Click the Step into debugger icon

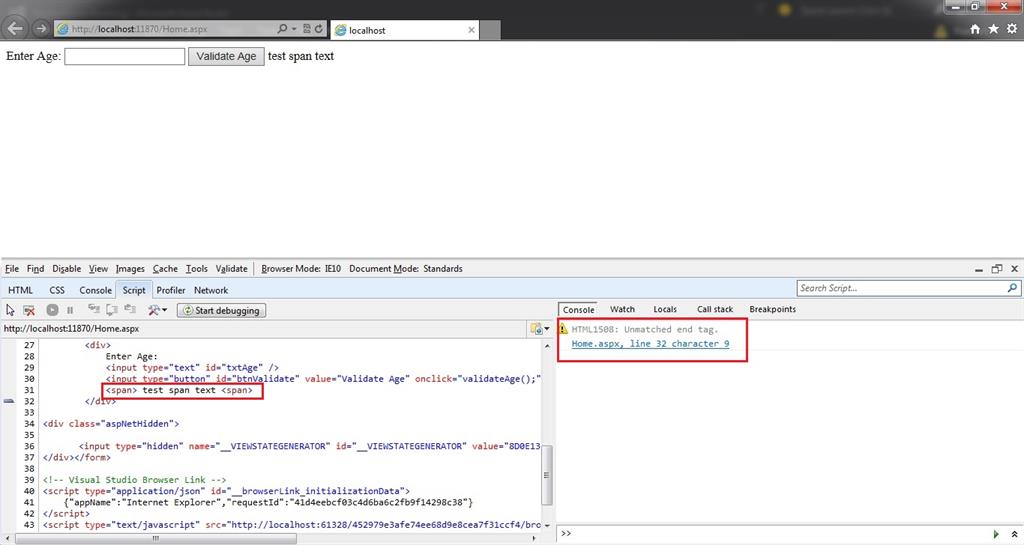(94, 309)
